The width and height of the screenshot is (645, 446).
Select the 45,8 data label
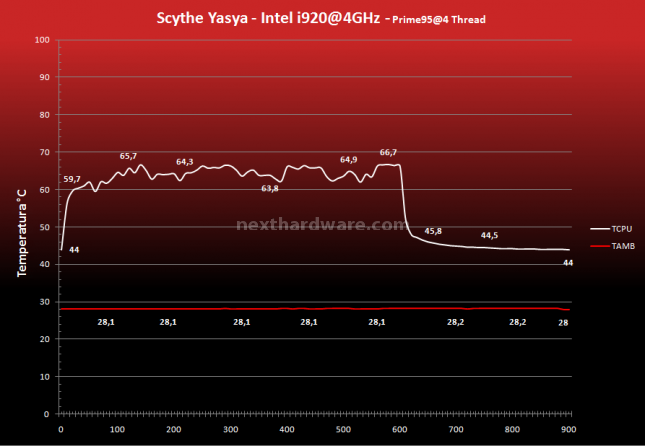[433, 231]
